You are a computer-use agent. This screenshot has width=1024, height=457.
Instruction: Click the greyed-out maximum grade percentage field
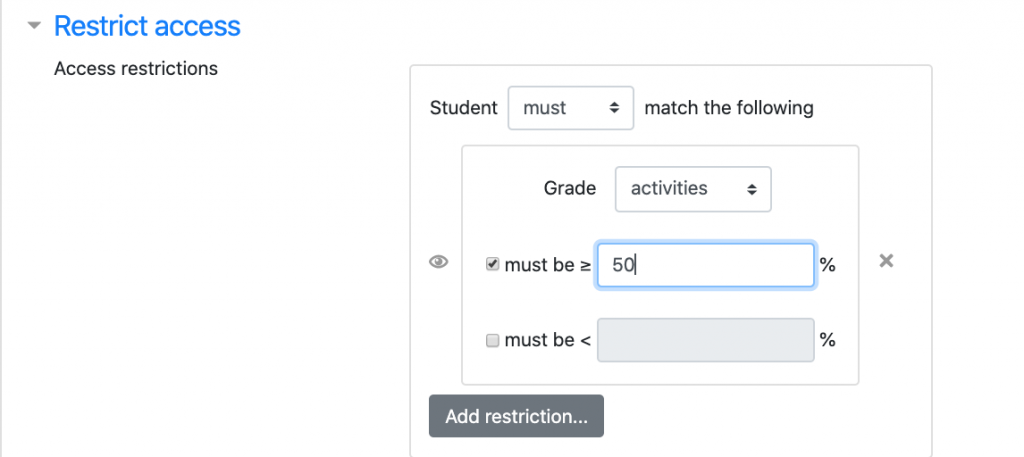(x=705, y=340)
